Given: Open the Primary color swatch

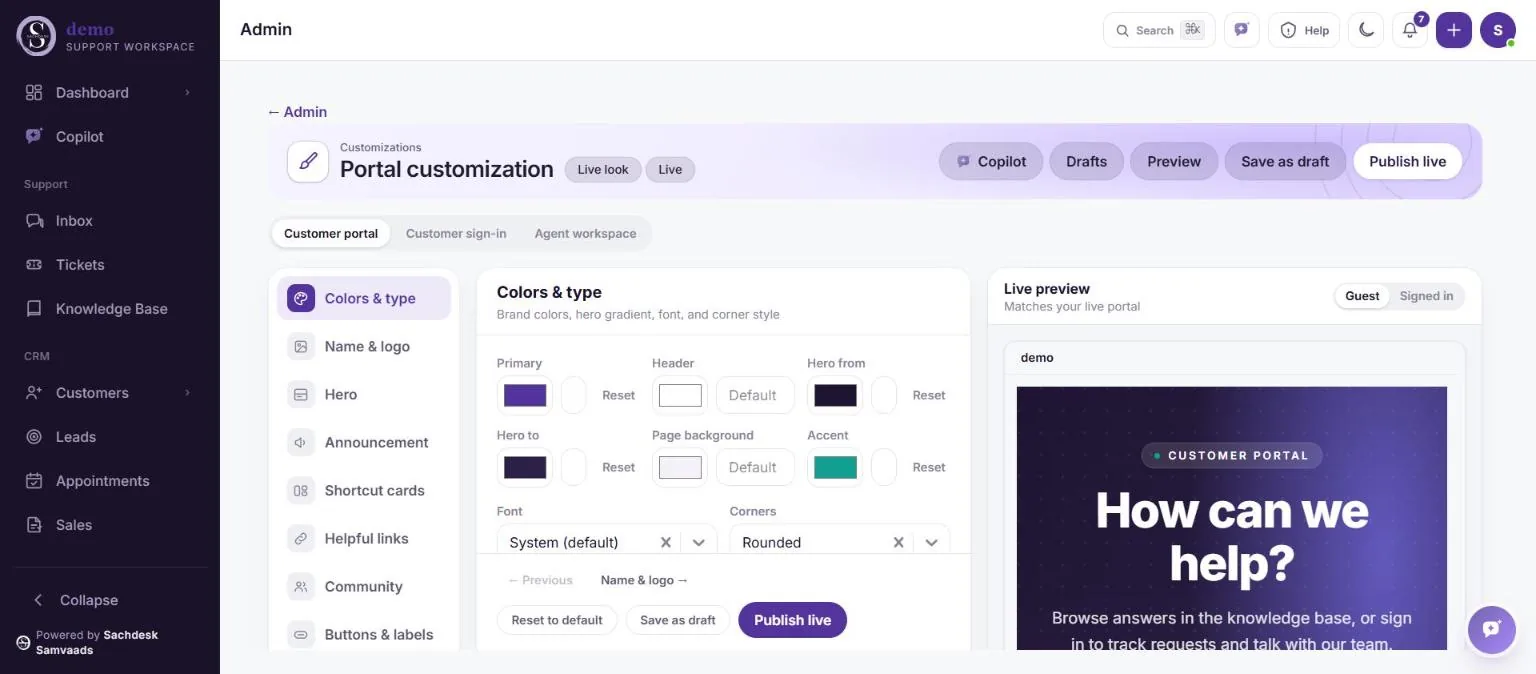Looking at the screenshot, I should tap(525, 395).
